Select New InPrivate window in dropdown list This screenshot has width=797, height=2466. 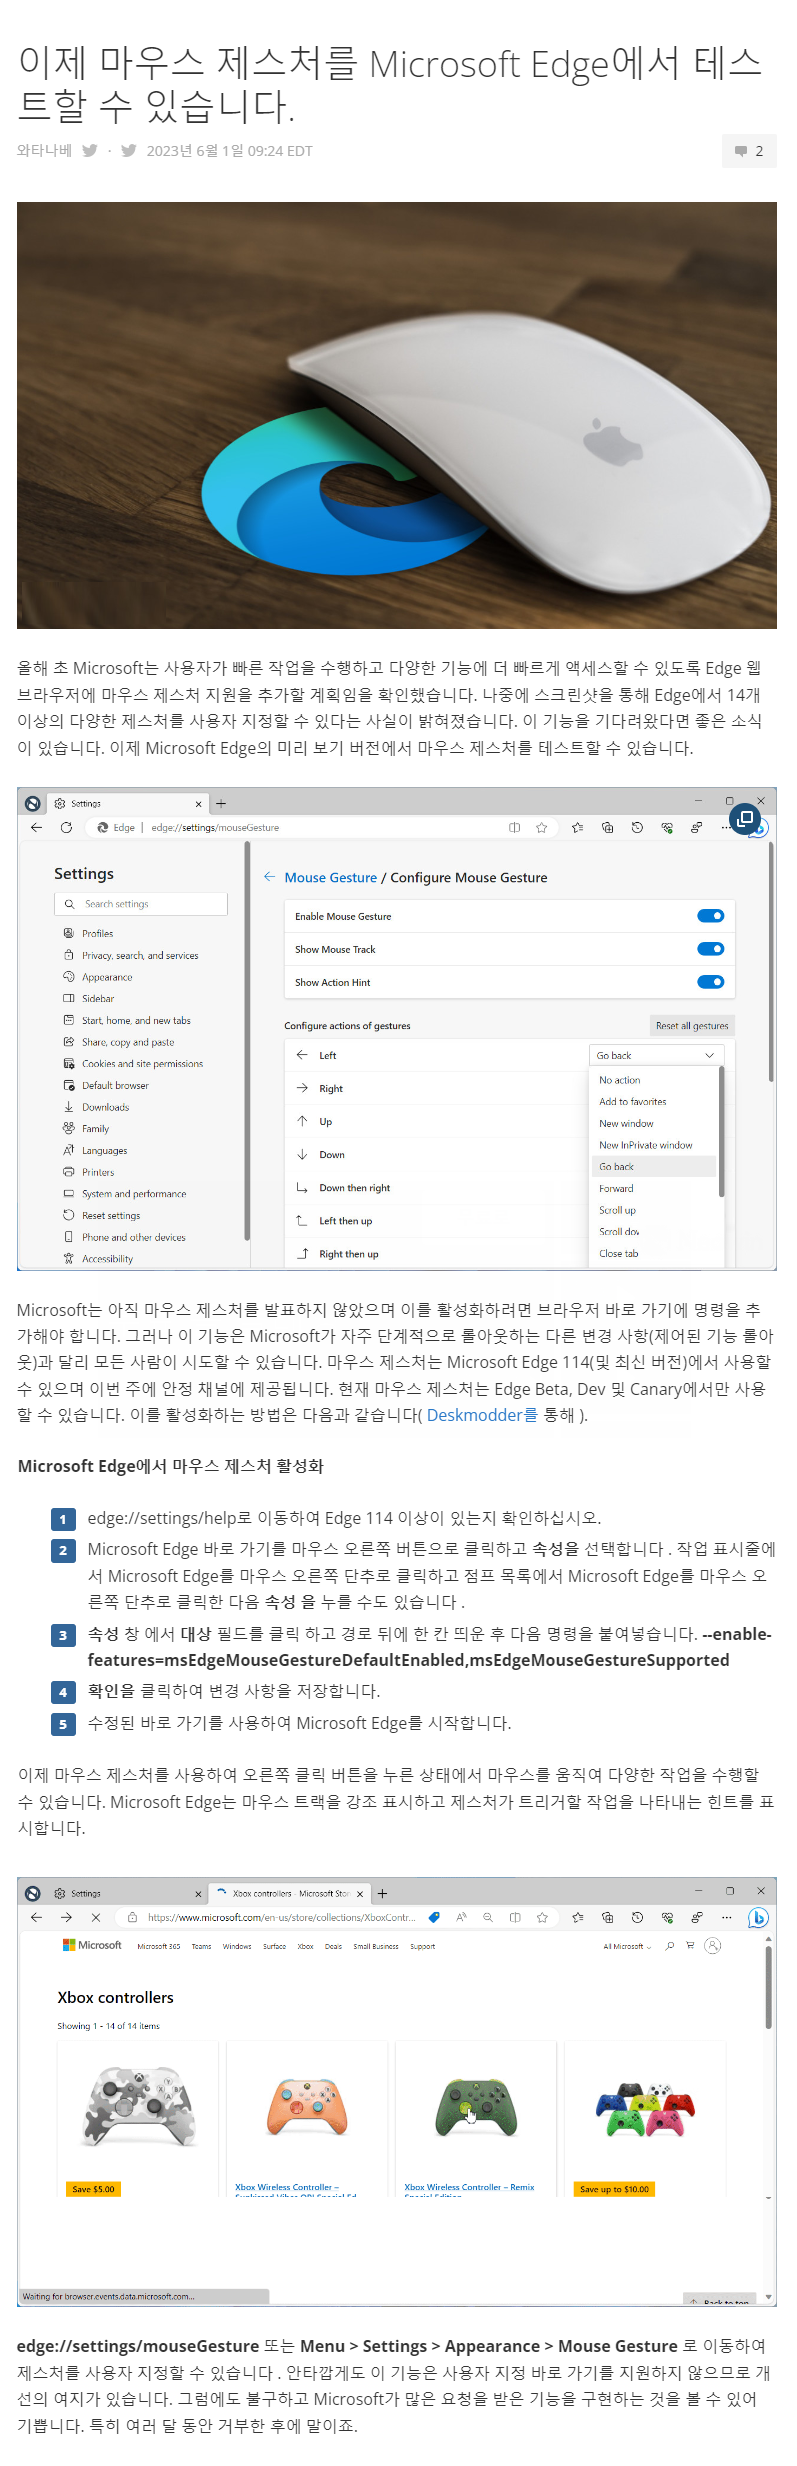point(646,1146)
